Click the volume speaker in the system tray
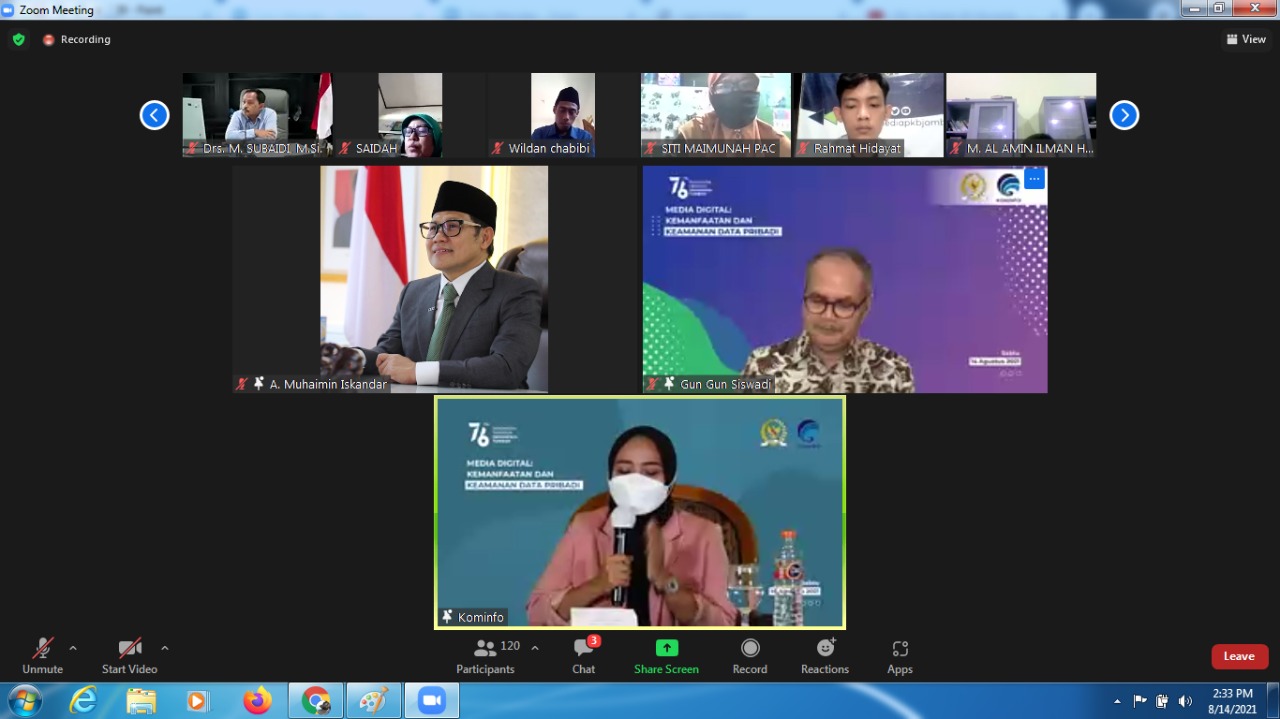This screenshot has height=719, width=1280. (1185, 700)
